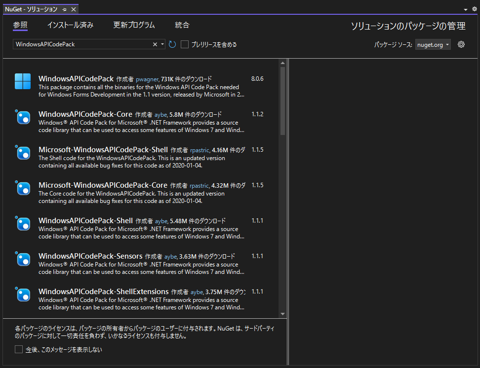Screen dimensions: 480x368
Task: Click the description 'The Shell code for the WindowsAPICodePack'
Action: [132, 162]
